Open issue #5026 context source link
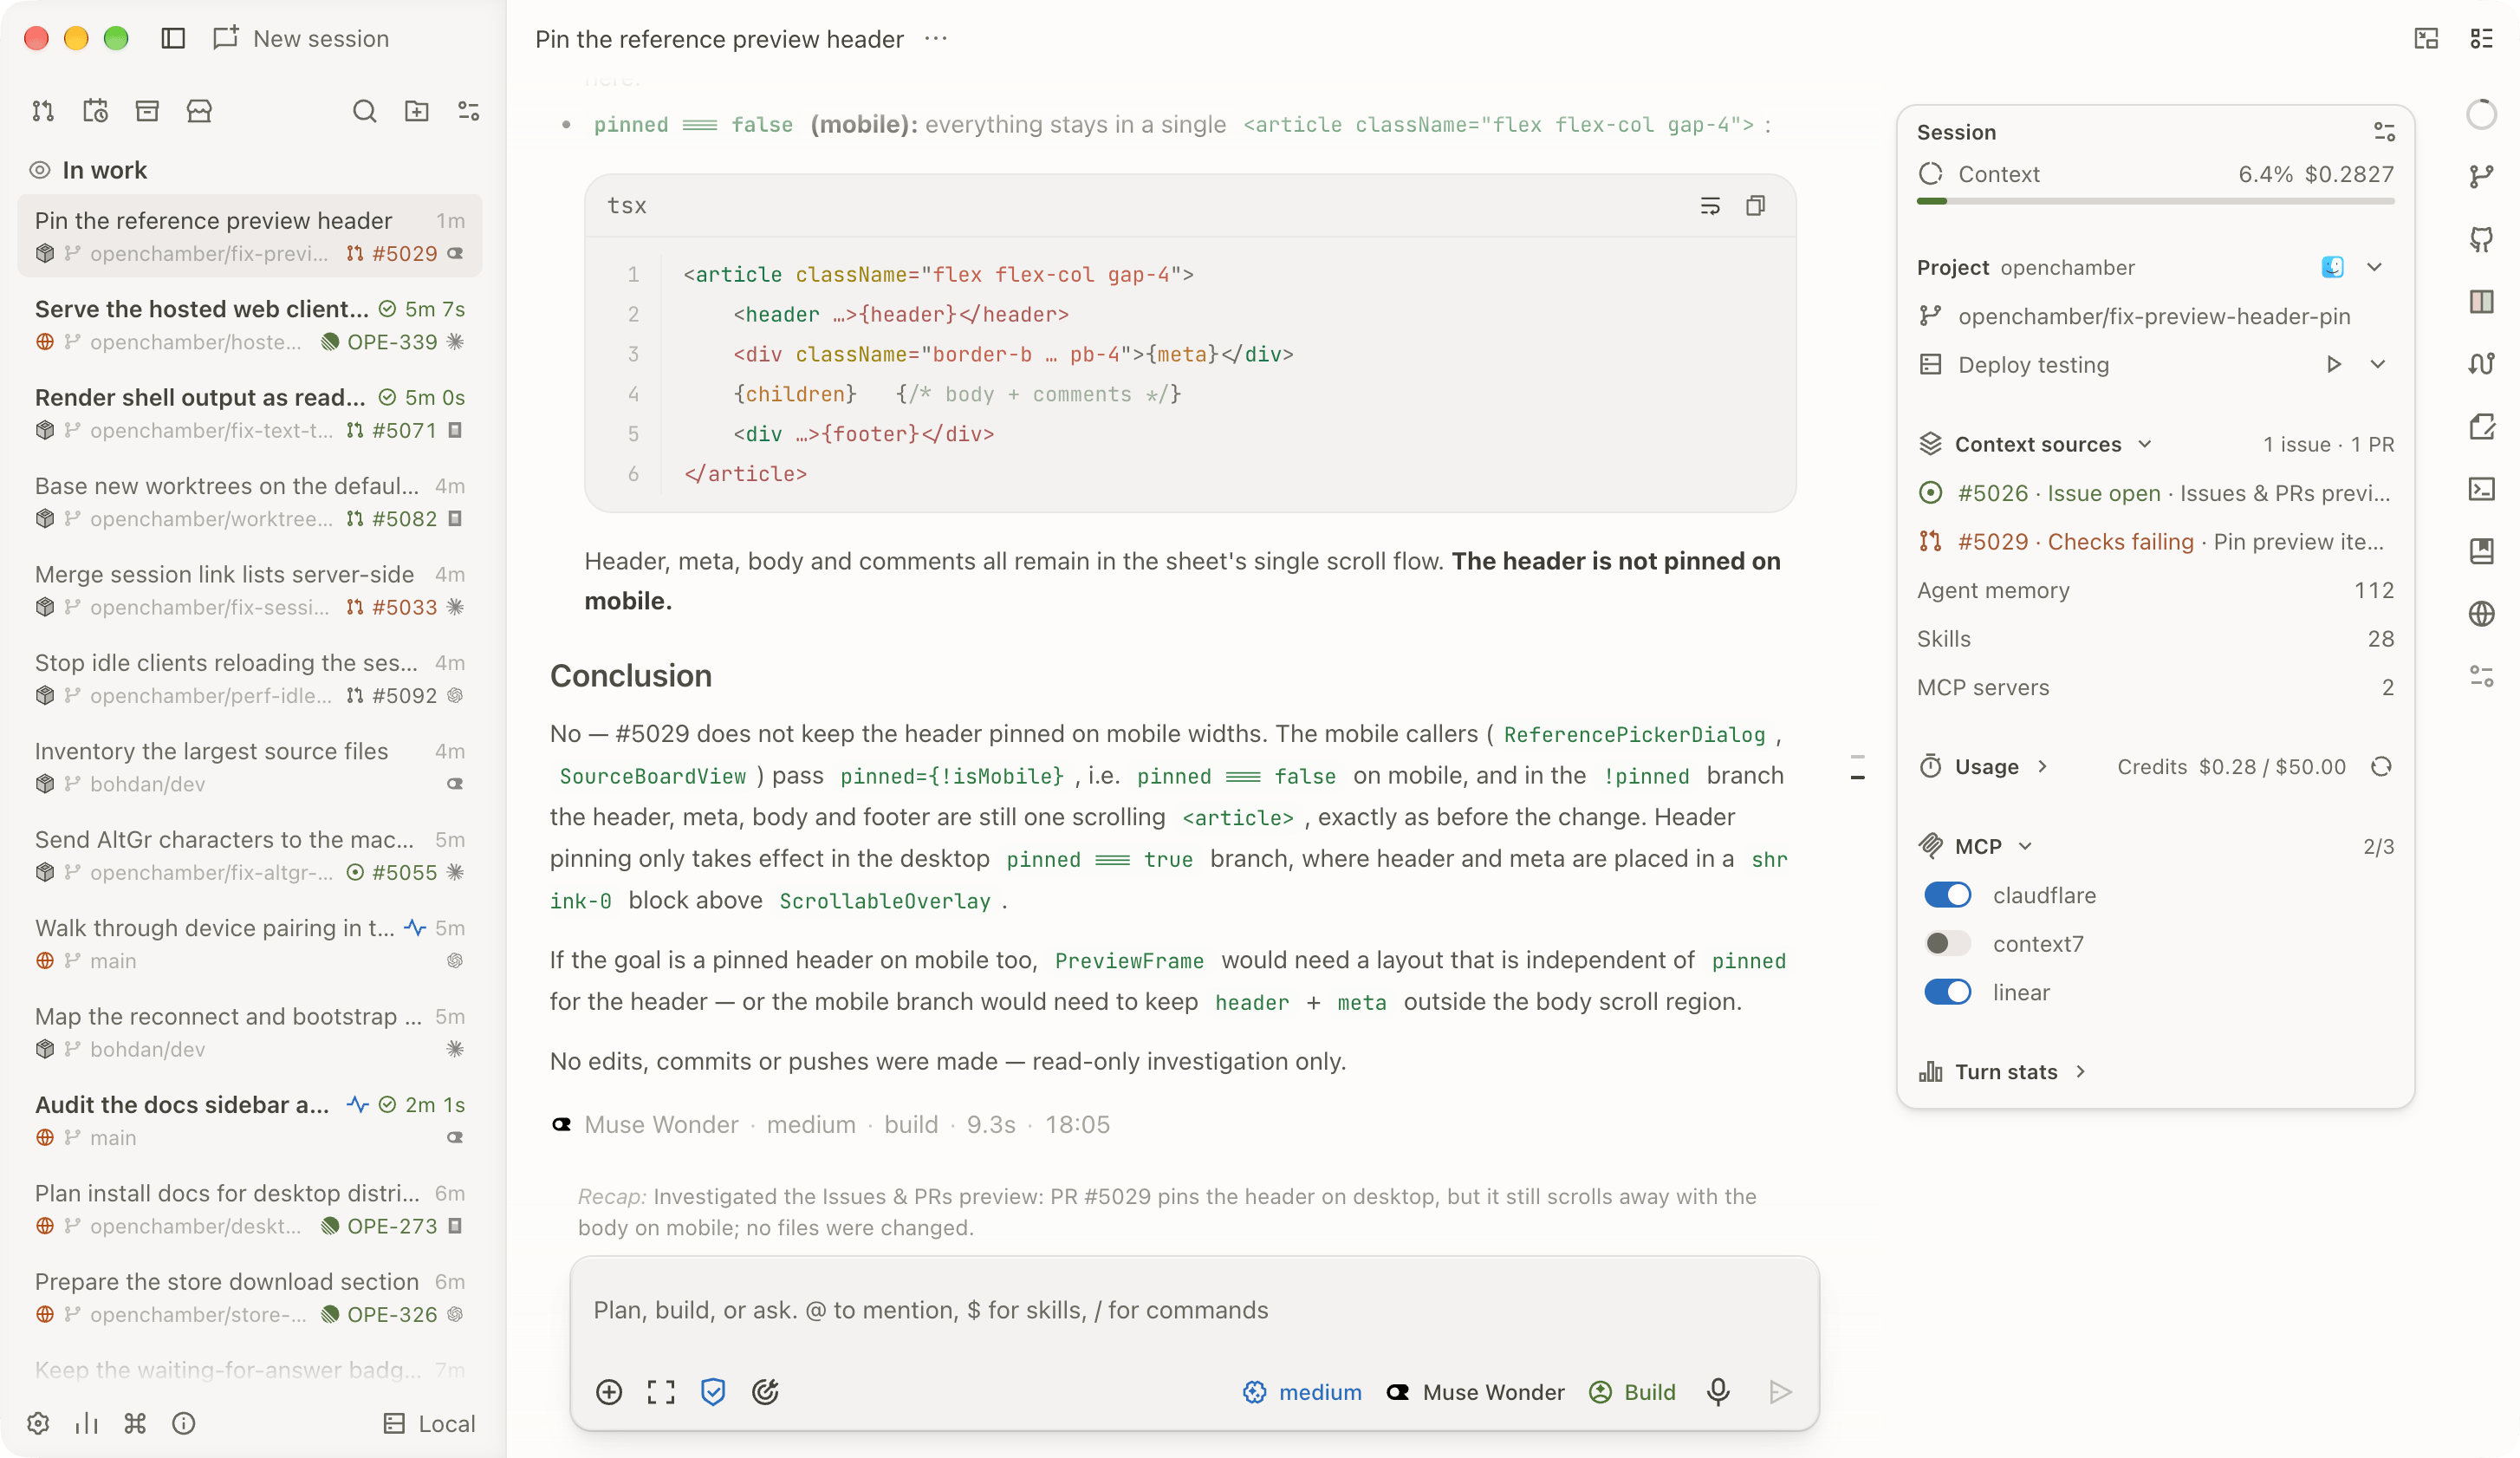 pyautogui.click(x=2155, y=493)
